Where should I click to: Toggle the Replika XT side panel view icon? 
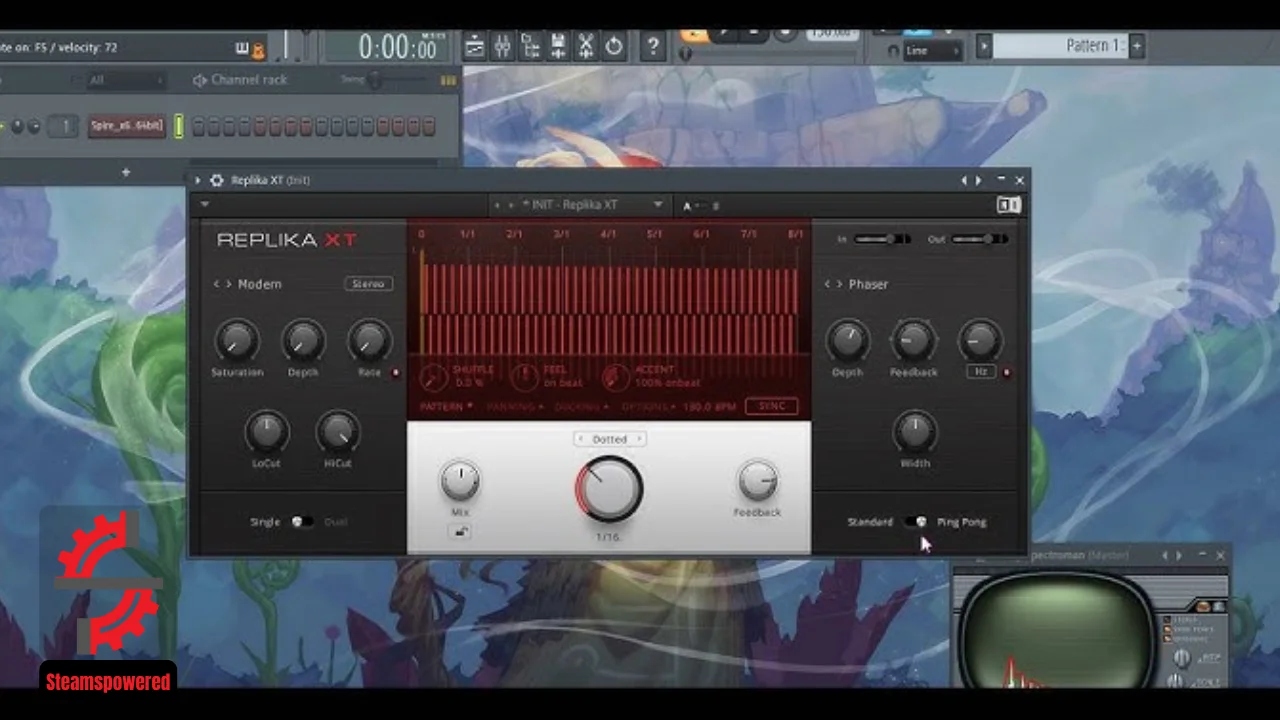point(1008,205)
